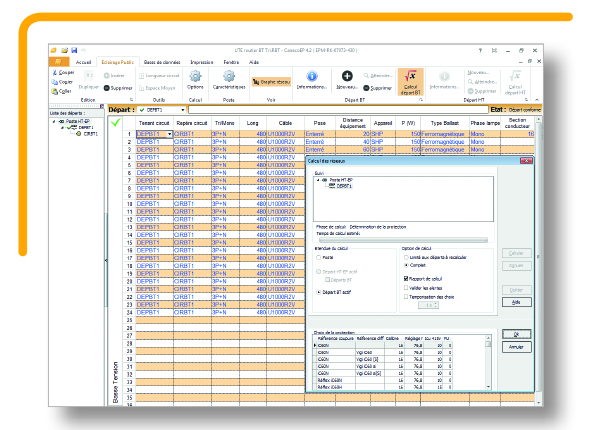Open the Fenêtre tab

[231, 62]
